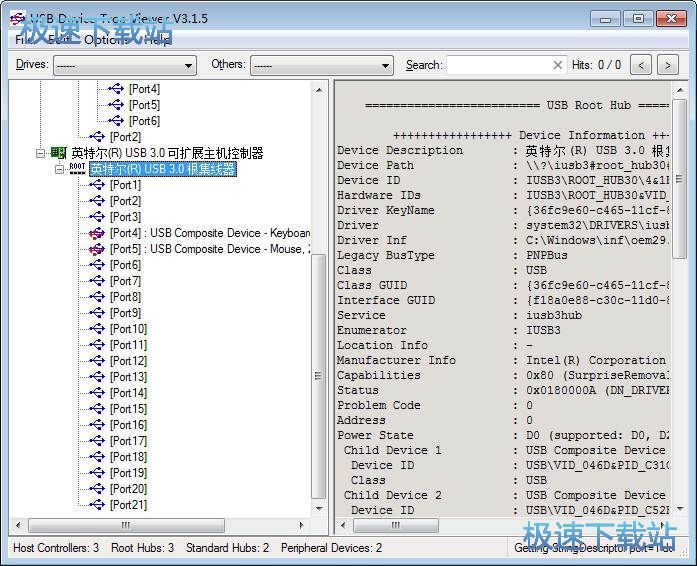Go to next search hit
Viewport: 697px width, 566px height.
(x=669, y=65)
